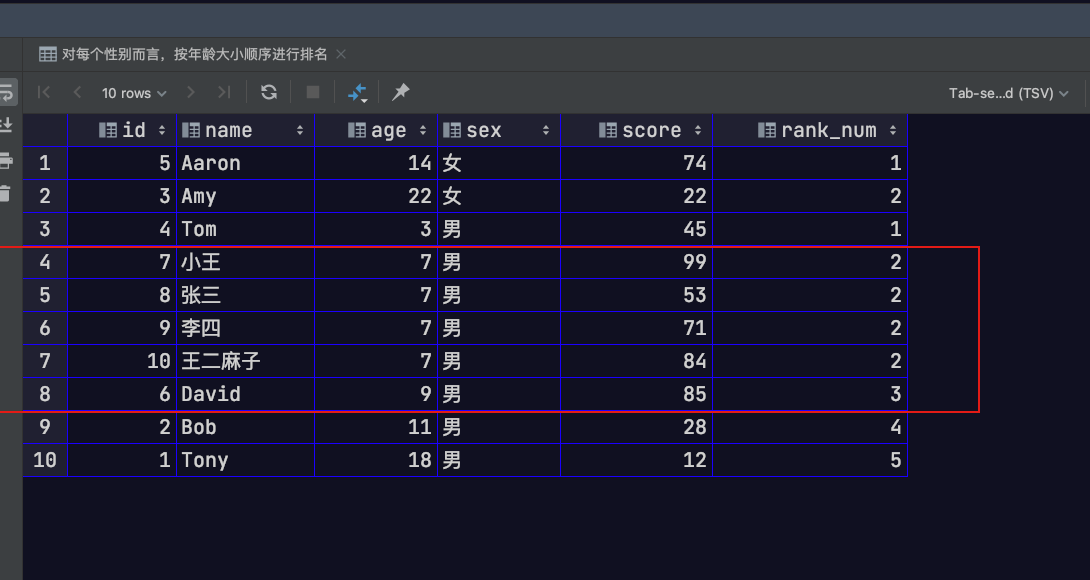Select the score cell with value 53
This screenshot has height=580, width=1090.
click(637, 295)
